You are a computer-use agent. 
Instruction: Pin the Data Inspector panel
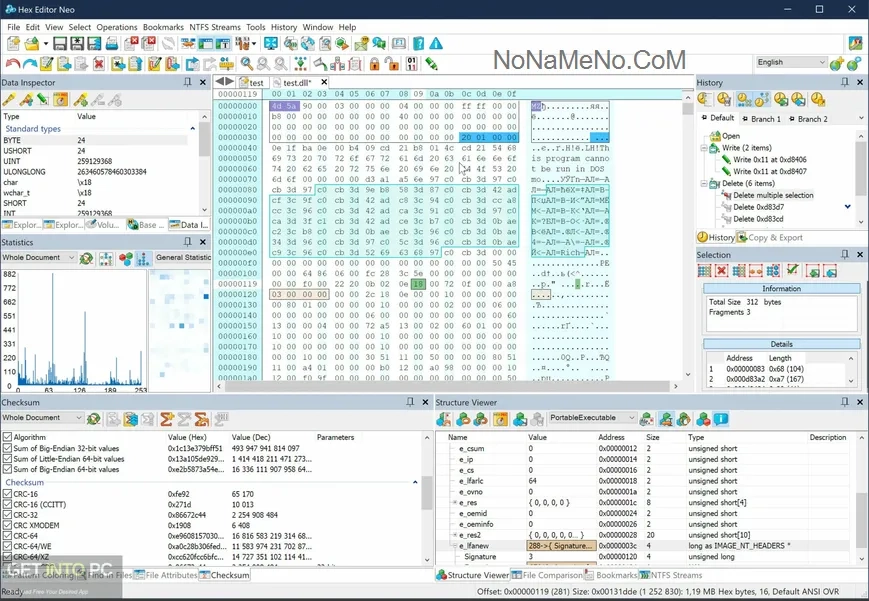click(x=188, y=82)
